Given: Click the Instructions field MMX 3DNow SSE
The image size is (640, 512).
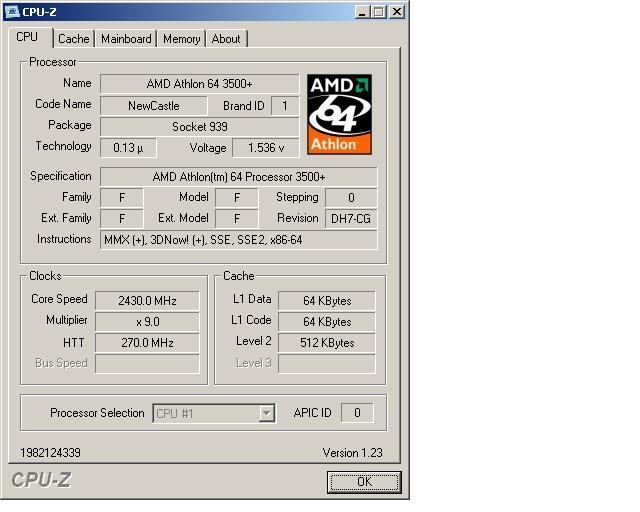Looking at the screenshot, I should point(239,240).
